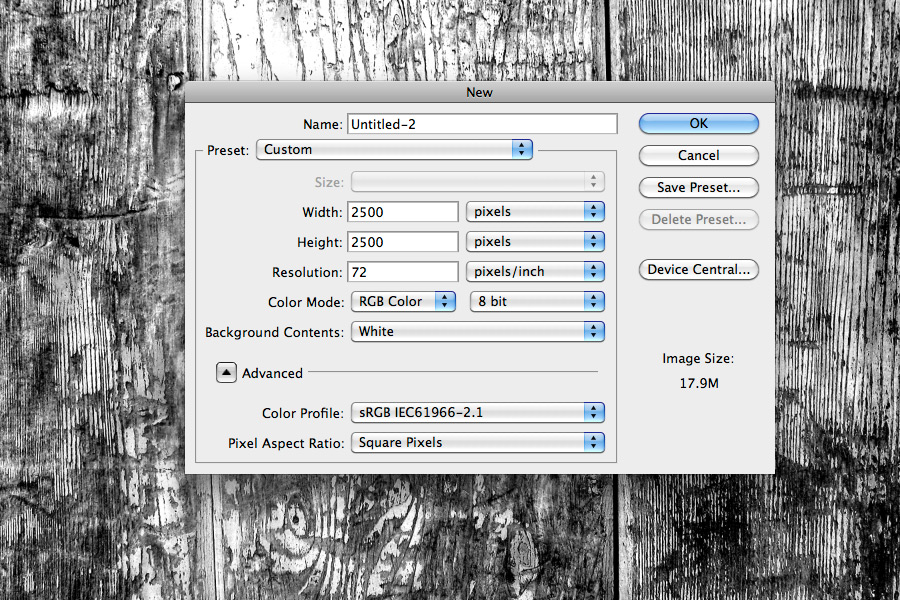Click the Save Preset button
The width and height of the screenshot is (900, 600).
[x=698, y=187]
